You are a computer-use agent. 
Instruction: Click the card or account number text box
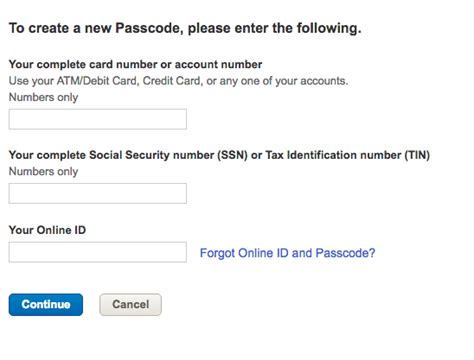pyautogui.click(x=98, y=119)
